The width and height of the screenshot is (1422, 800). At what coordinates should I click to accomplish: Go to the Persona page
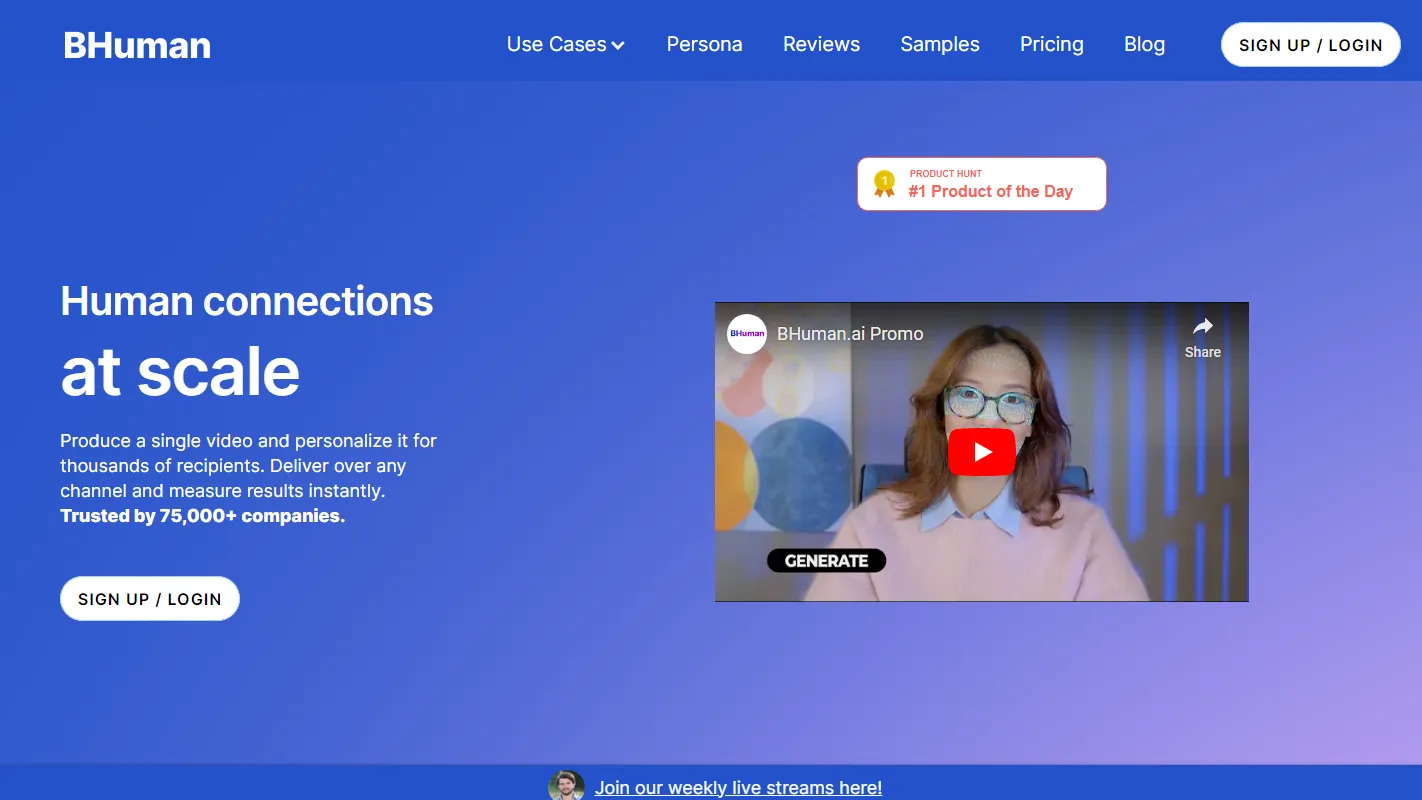click(704, 44)
